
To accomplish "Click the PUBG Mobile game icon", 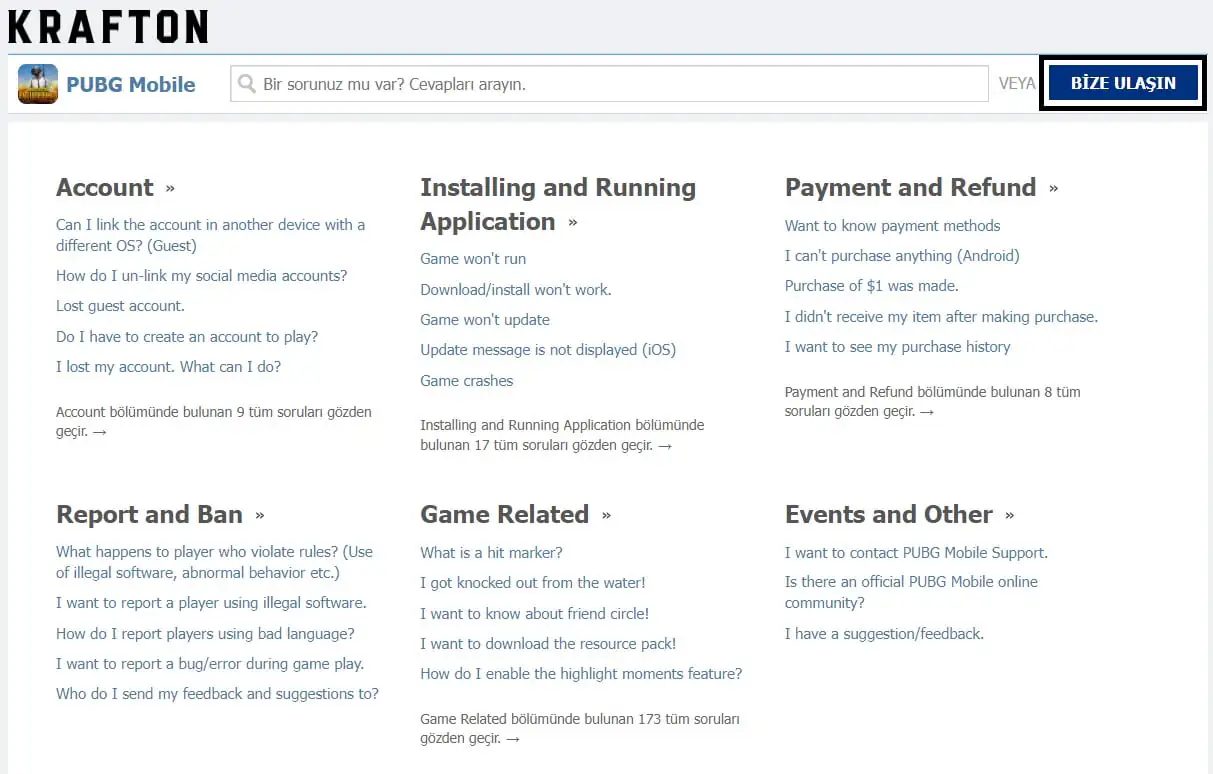I will [38, 84].
